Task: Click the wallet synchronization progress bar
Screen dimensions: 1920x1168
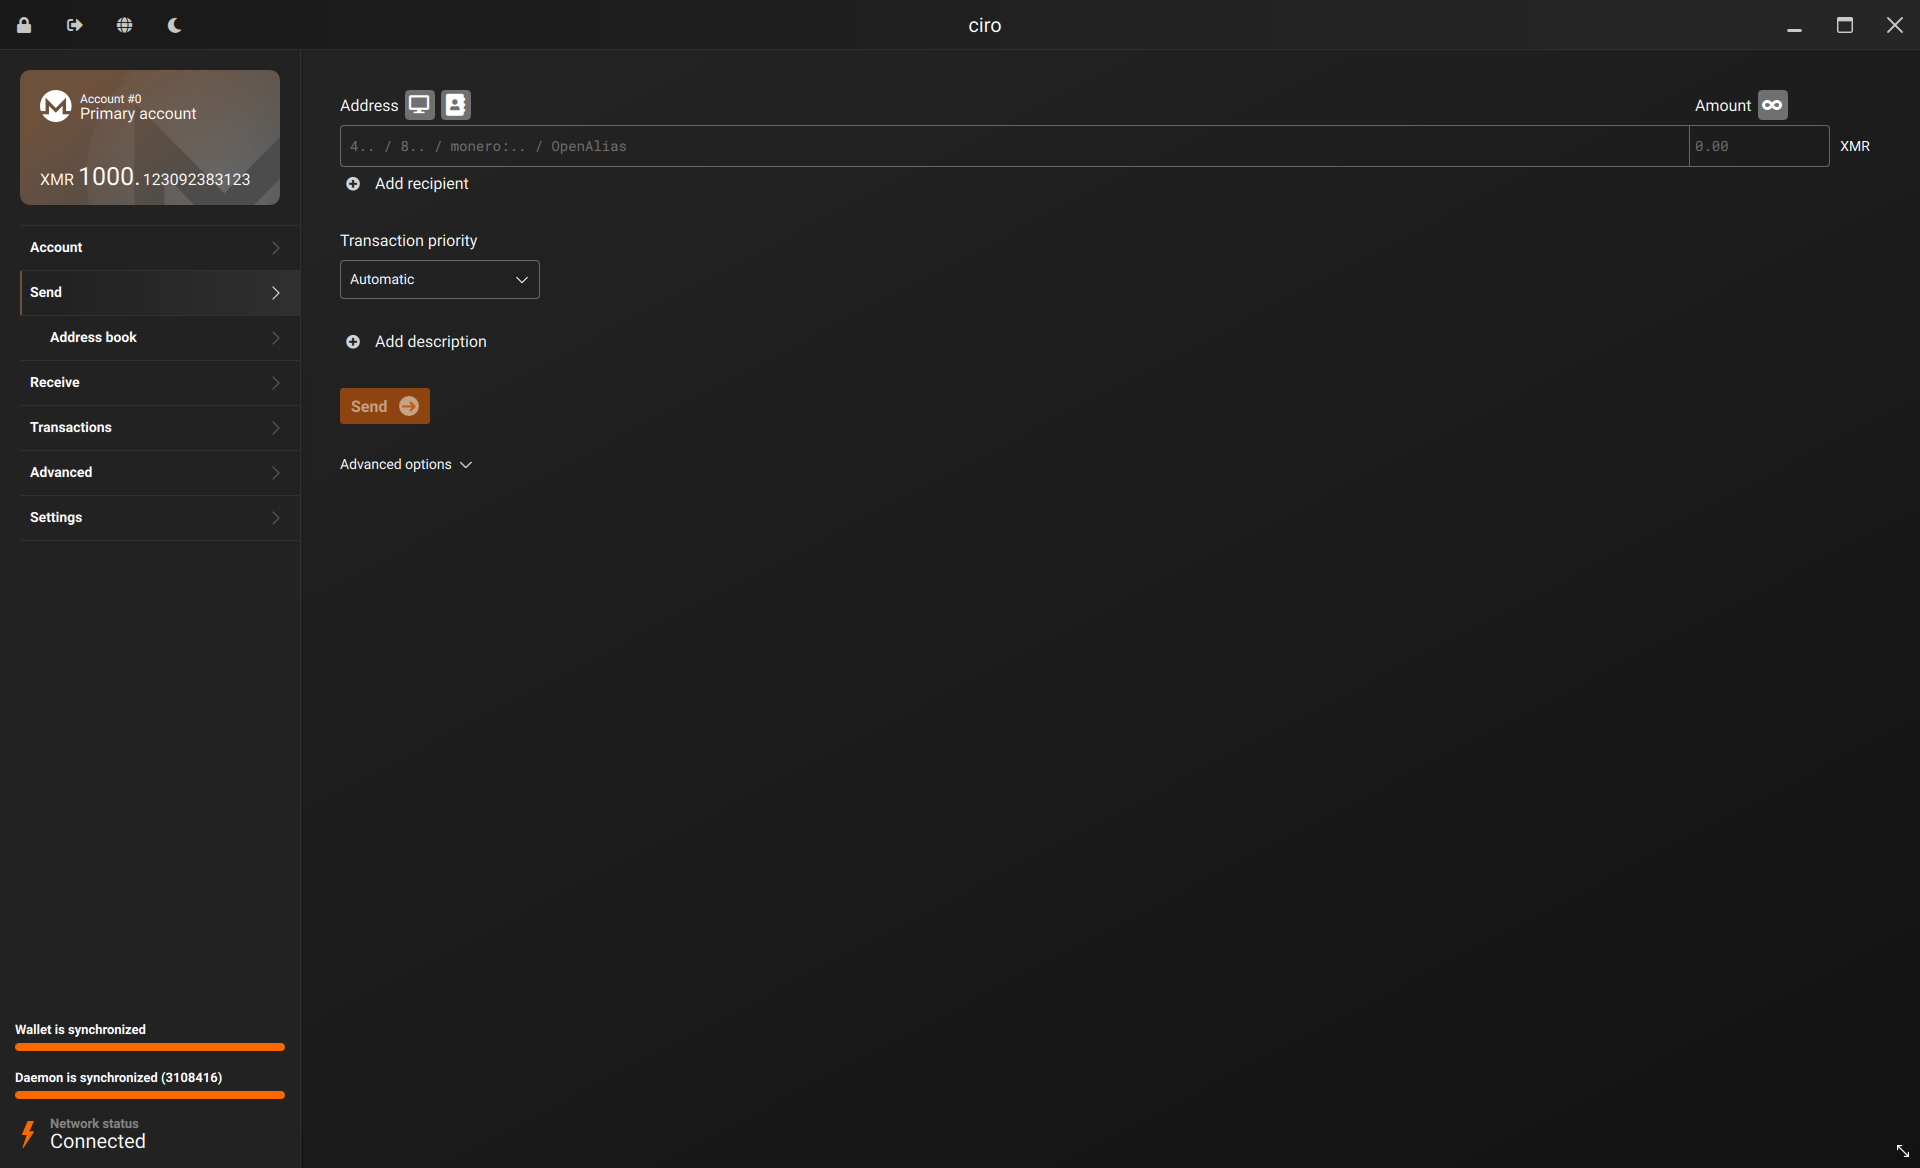Action: (150, 1047)
